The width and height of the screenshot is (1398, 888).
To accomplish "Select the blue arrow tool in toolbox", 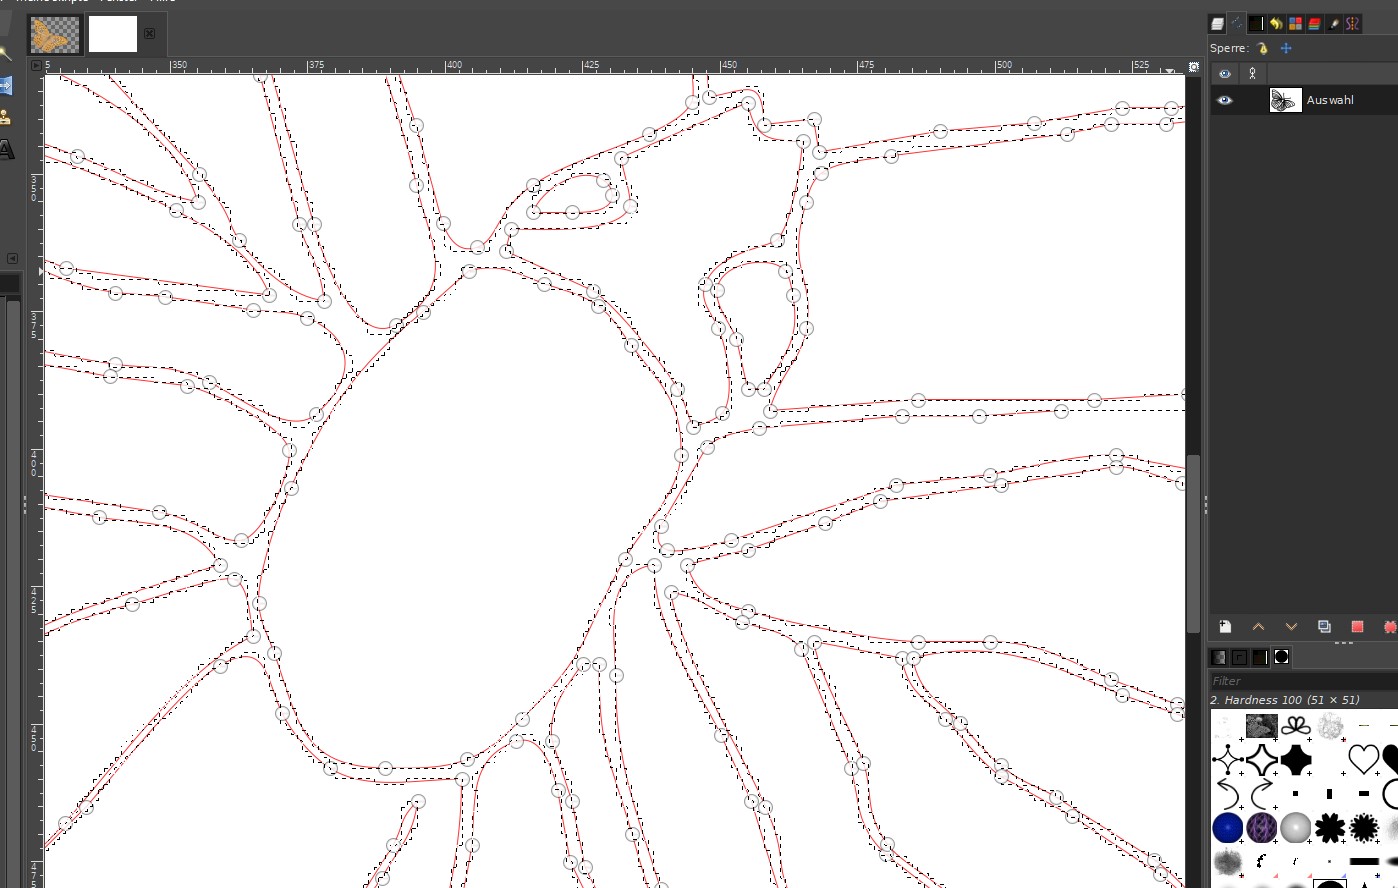I will click(5, 86).
